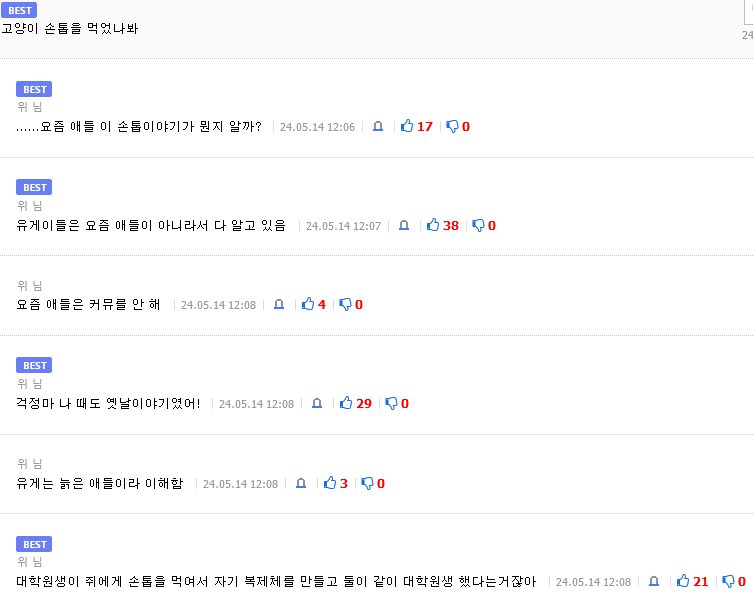753x603 pixels.
Task: Click the bell icon on the 38-like comment
Action: click(x=404, y=226)
